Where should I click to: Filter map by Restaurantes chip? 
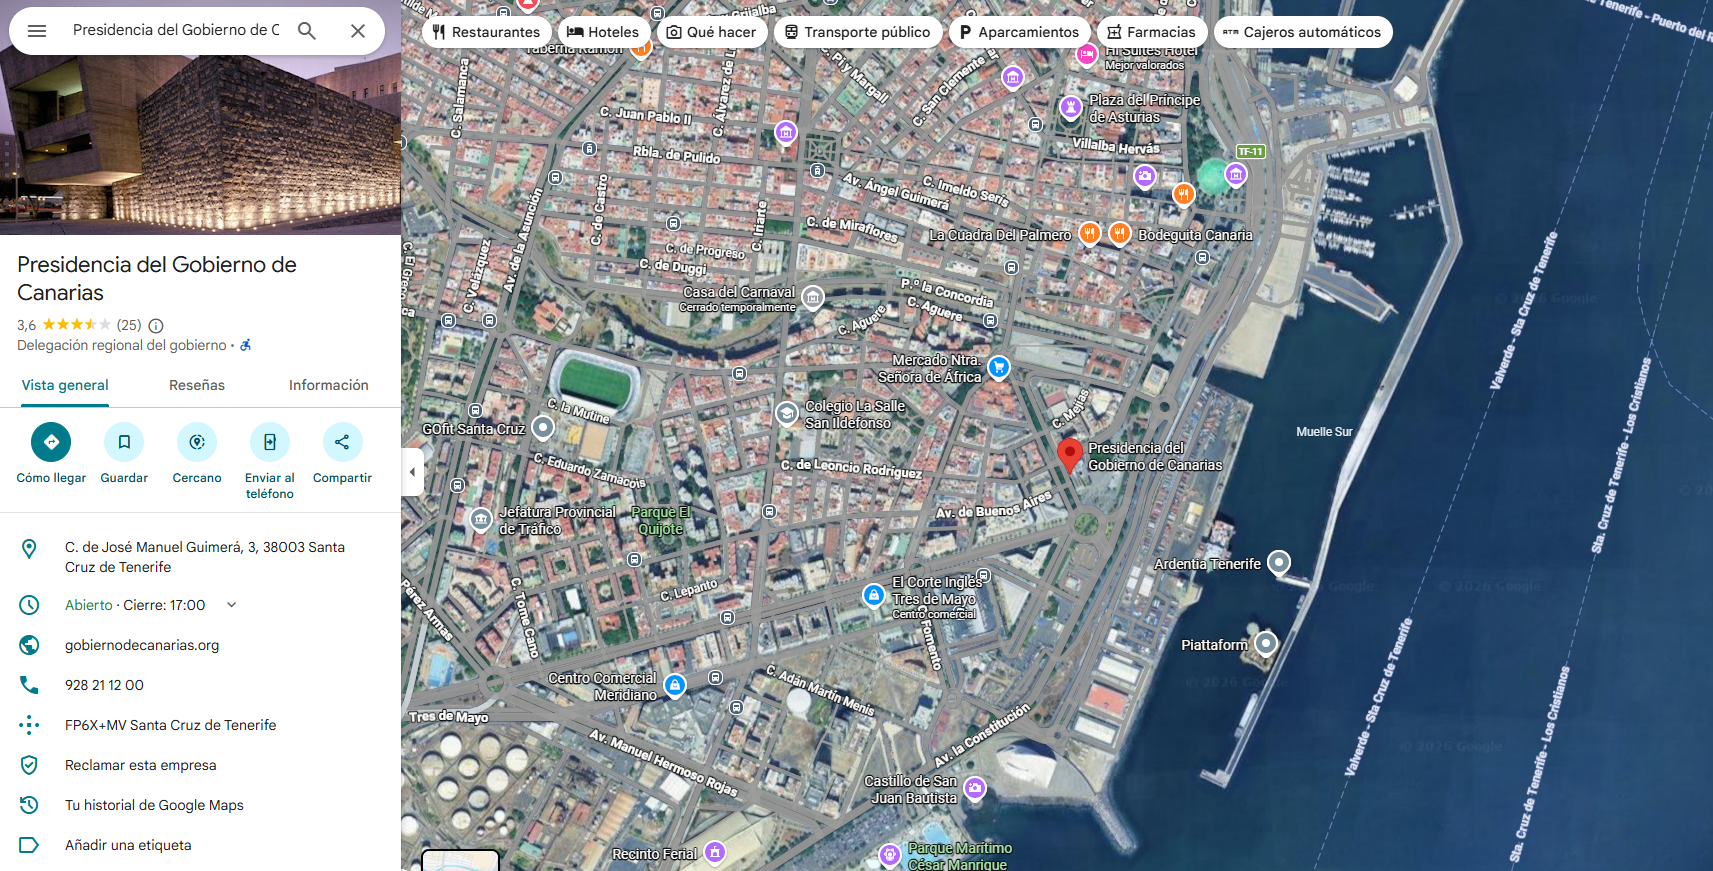(x=486, y=32)
